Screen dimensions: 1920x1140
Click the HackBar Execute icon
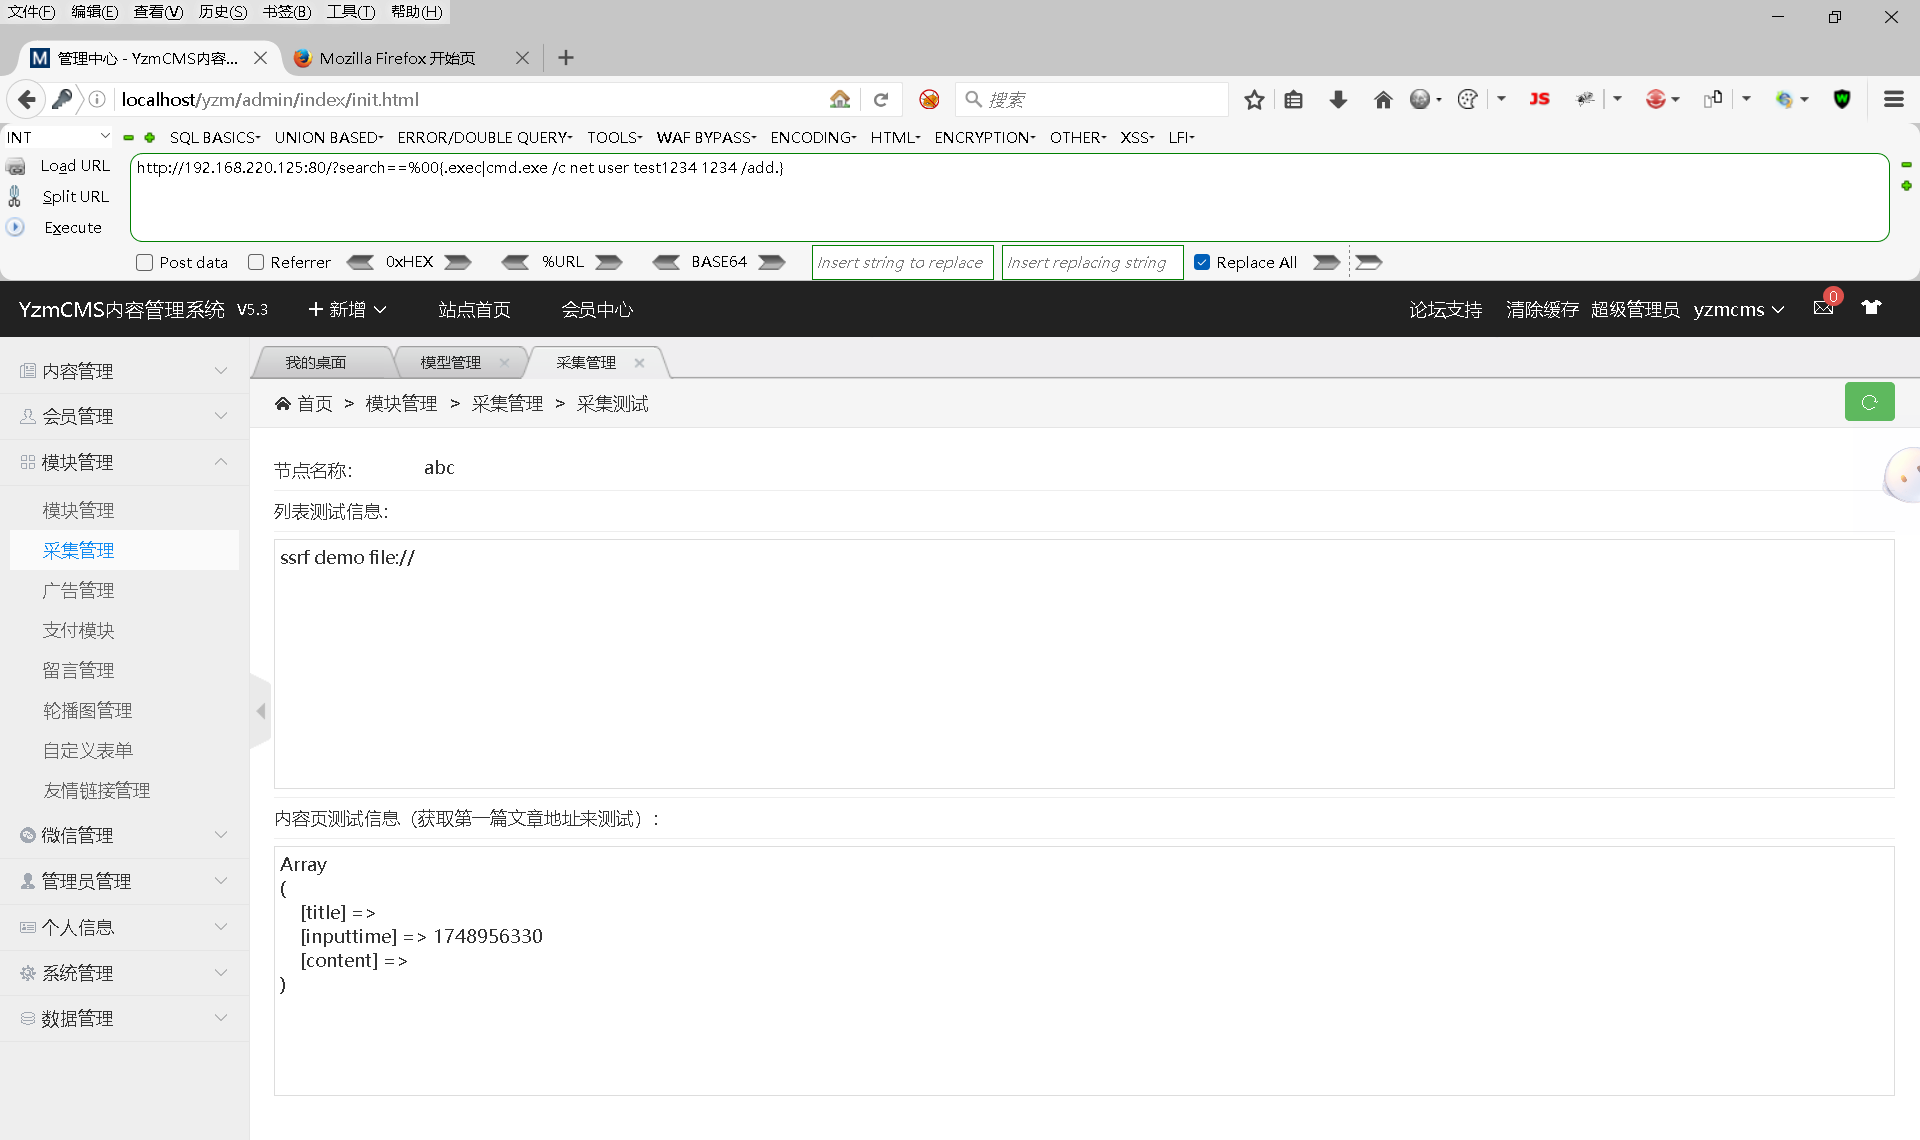click(x=16, y=227)
